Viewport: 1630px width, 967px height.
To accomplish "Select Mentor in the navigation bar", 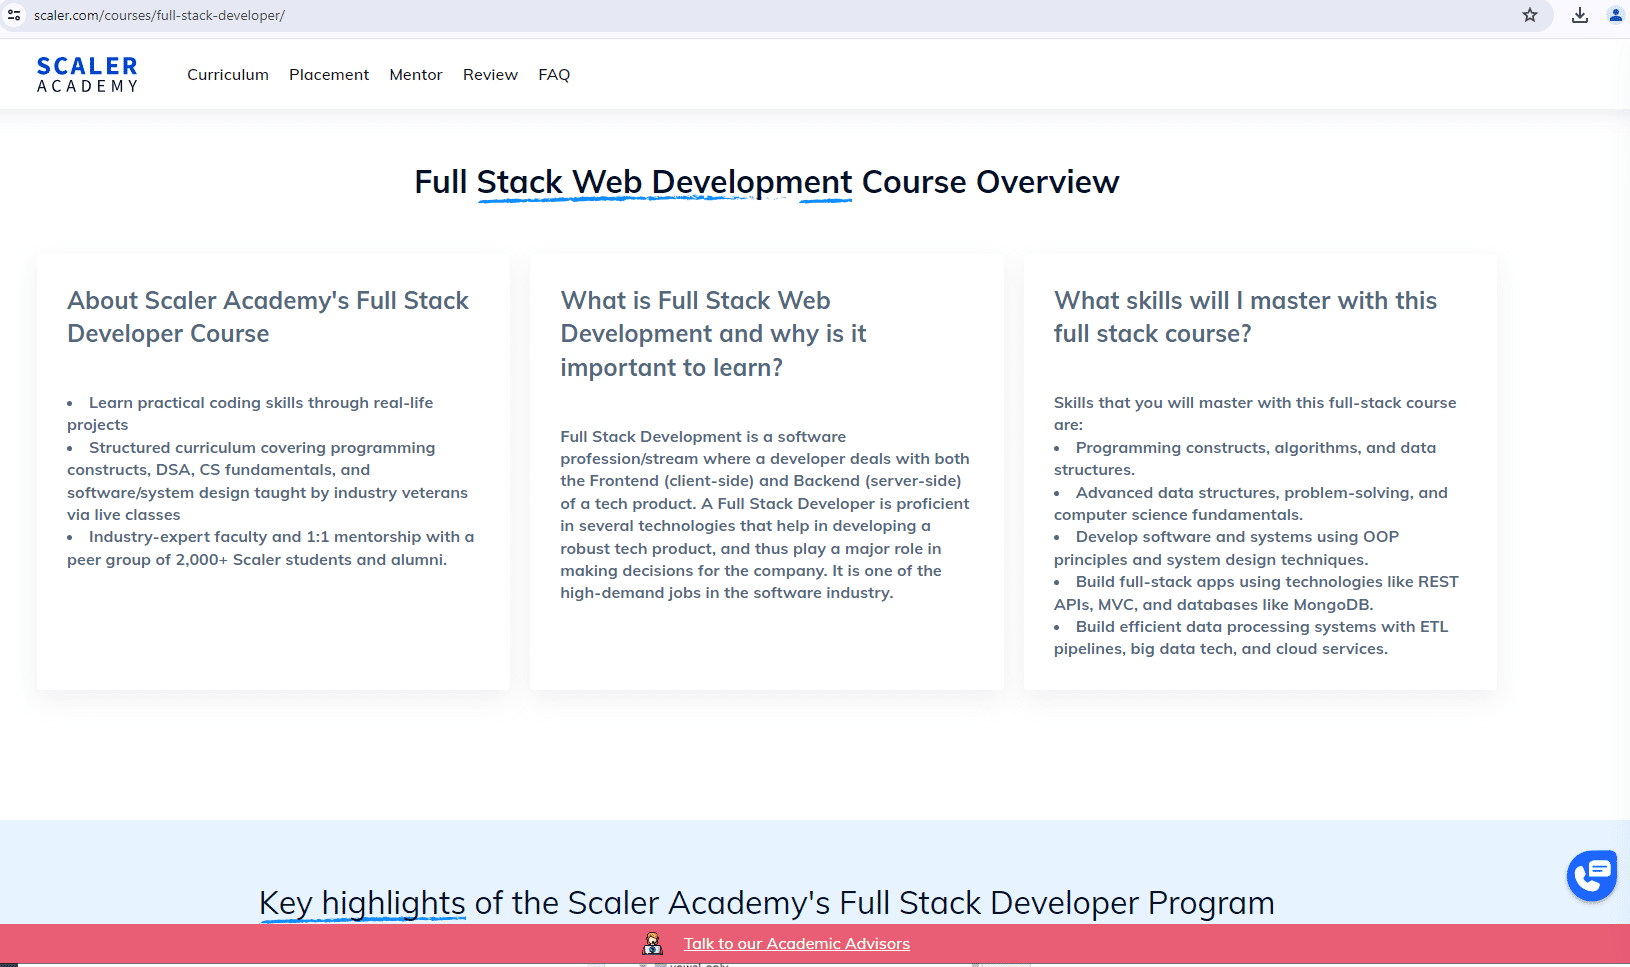I will 416,75.
